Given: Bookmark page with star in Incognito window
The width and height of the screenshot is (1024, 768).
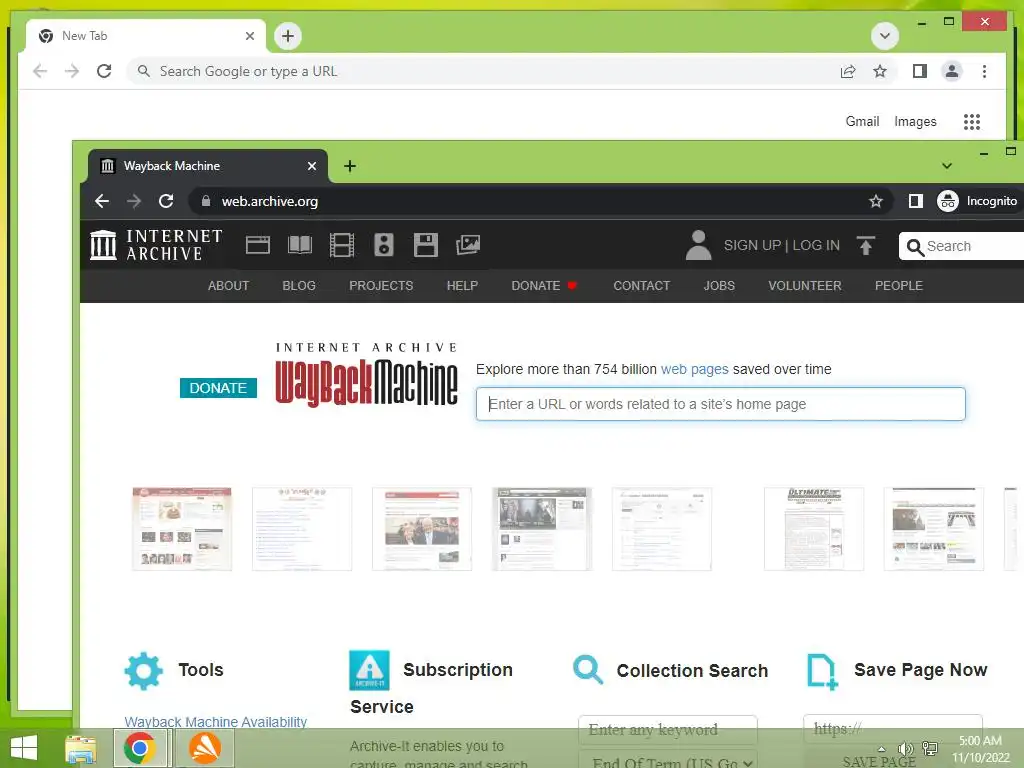Looking at the screenshot, I should 876,201.
